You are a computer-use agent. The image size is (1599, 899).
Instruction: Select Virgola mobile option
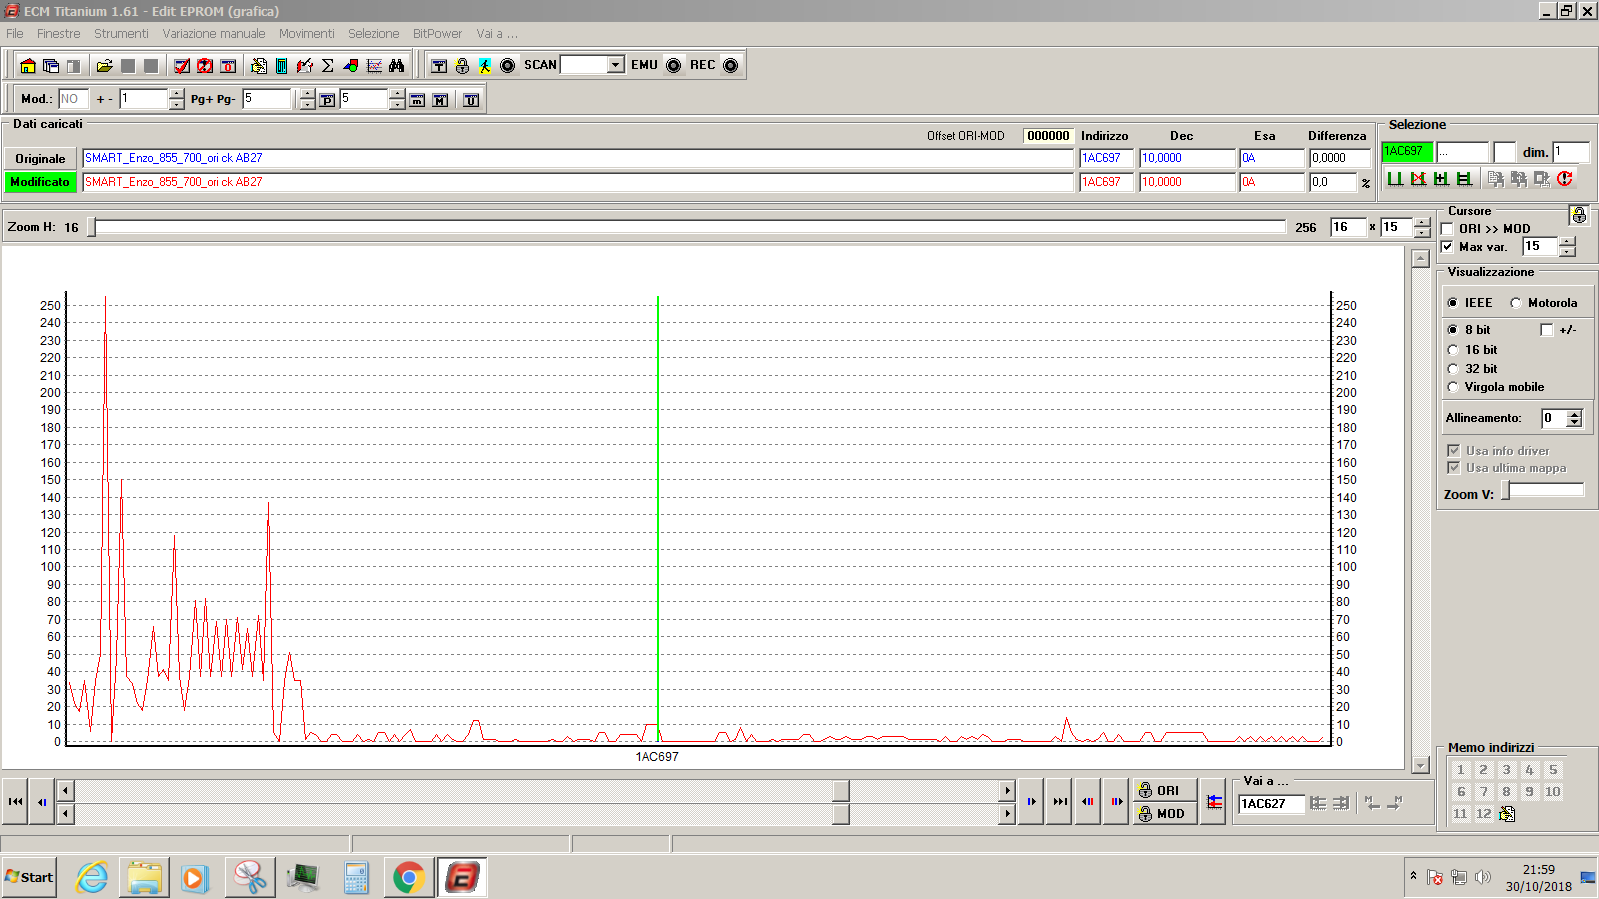(1453, 387)
